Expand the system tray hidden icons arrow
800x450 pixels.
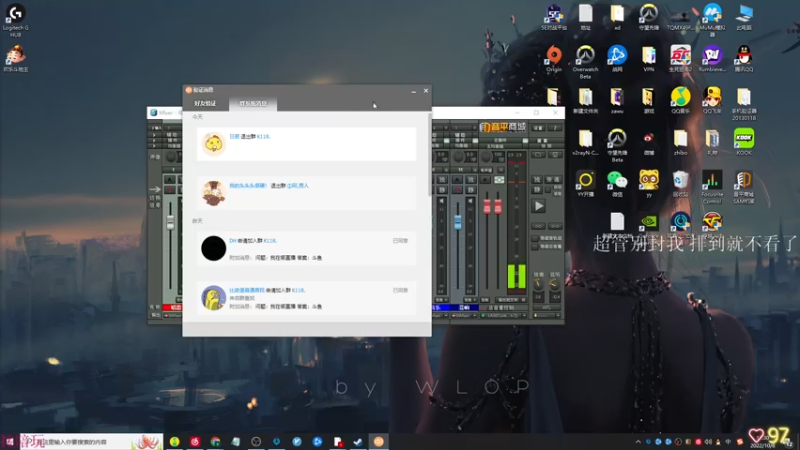point(638,442)
